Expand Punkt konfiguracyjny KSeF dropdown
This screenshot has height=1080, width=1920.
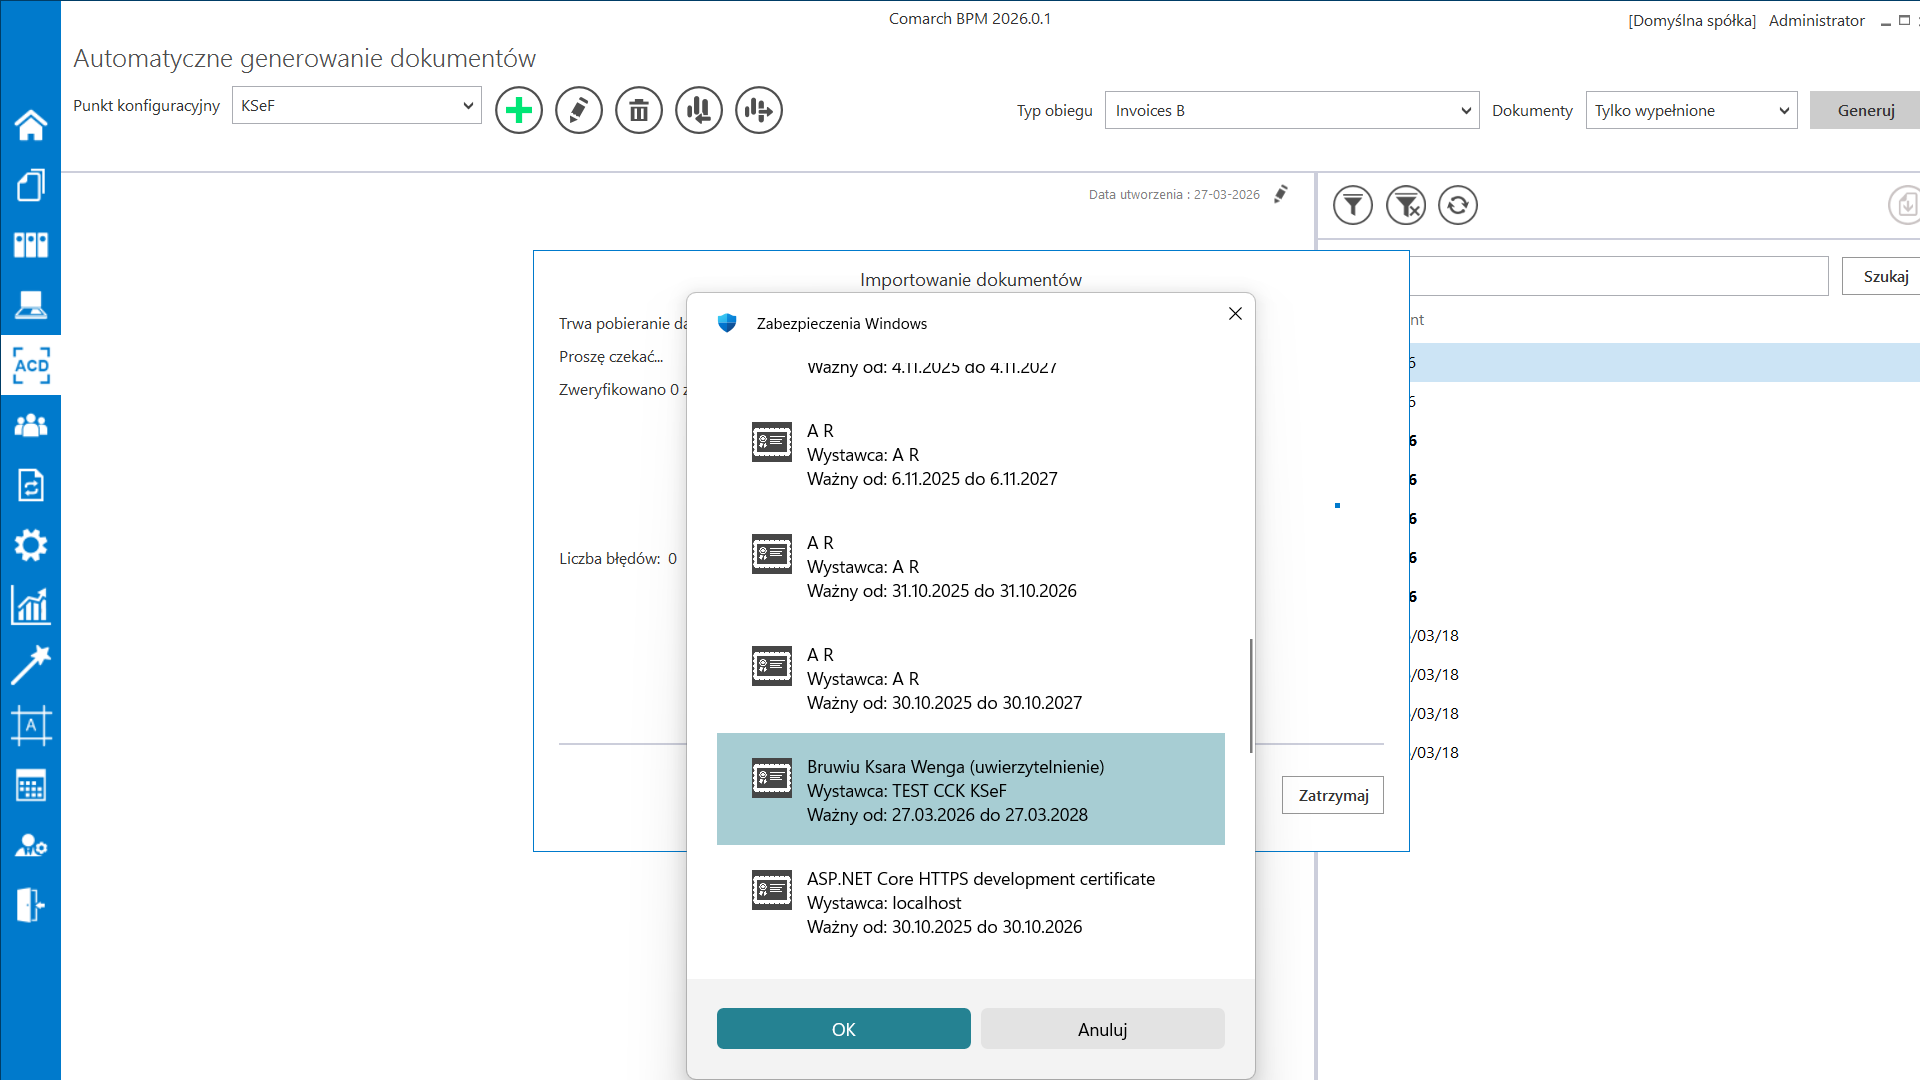[357, 105]
